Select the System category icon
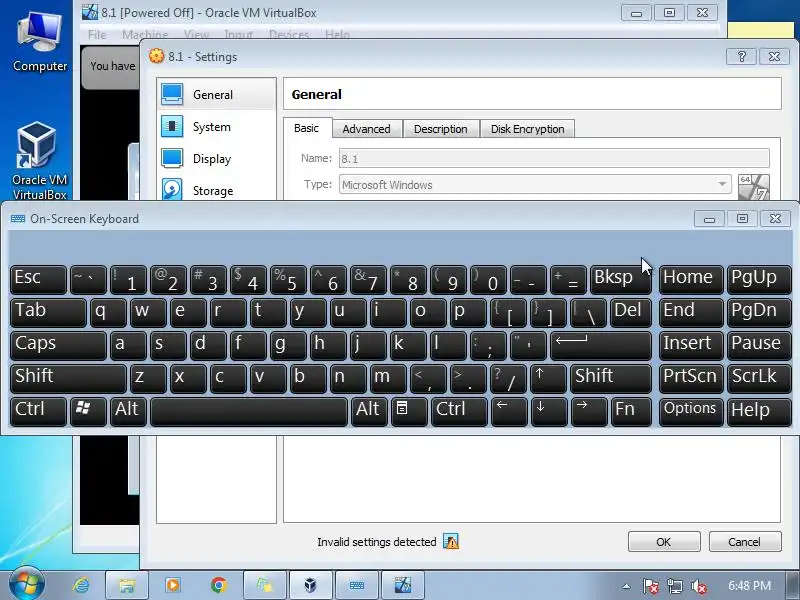 click(x=172, y=127)
